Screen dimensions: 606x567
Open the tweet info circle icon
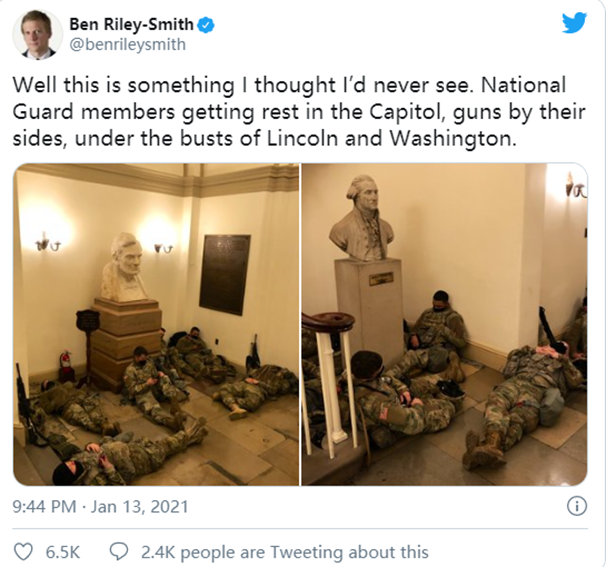click(x=577, y=506)
